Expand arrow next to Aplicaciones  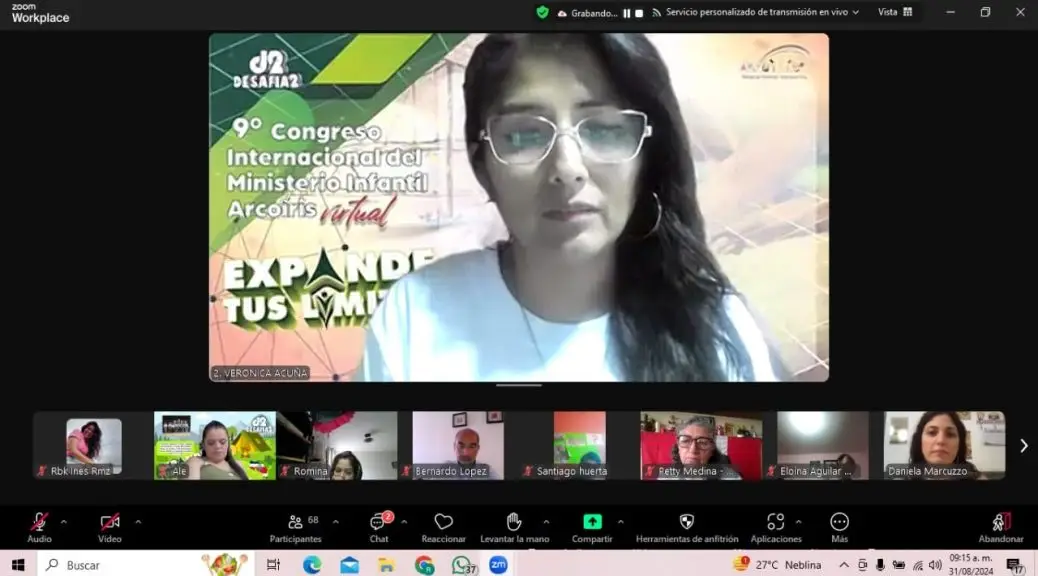click(x=798, y=522)
